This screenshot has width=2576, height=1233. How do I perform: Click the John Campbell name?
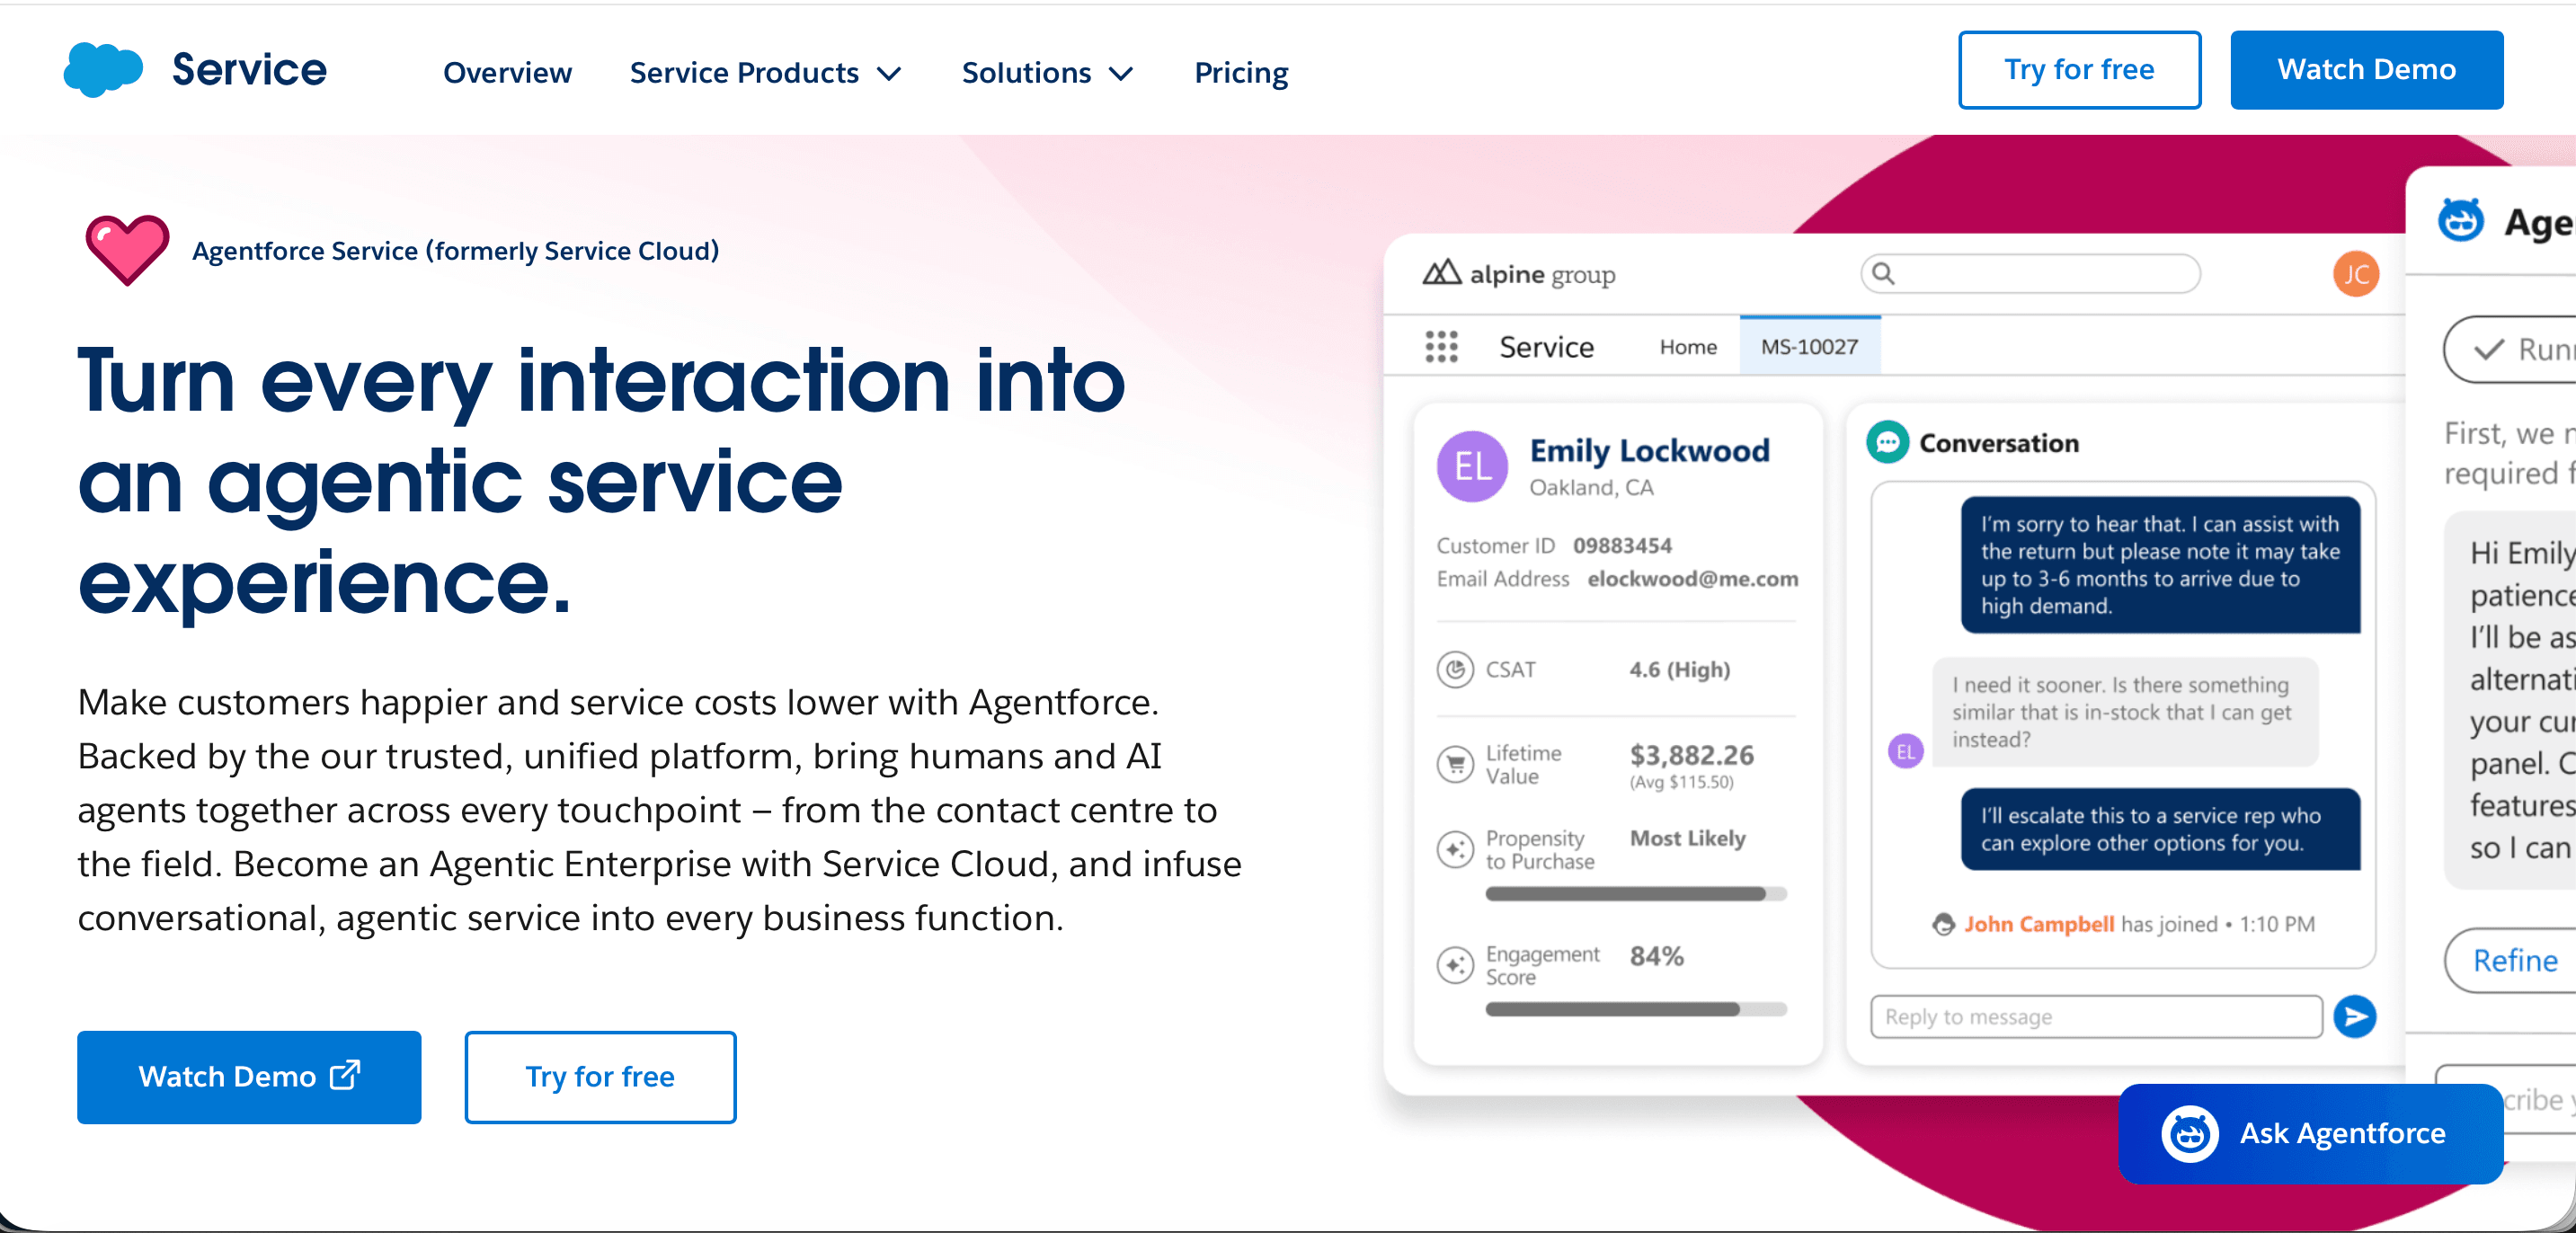[x=2039, y=924]
